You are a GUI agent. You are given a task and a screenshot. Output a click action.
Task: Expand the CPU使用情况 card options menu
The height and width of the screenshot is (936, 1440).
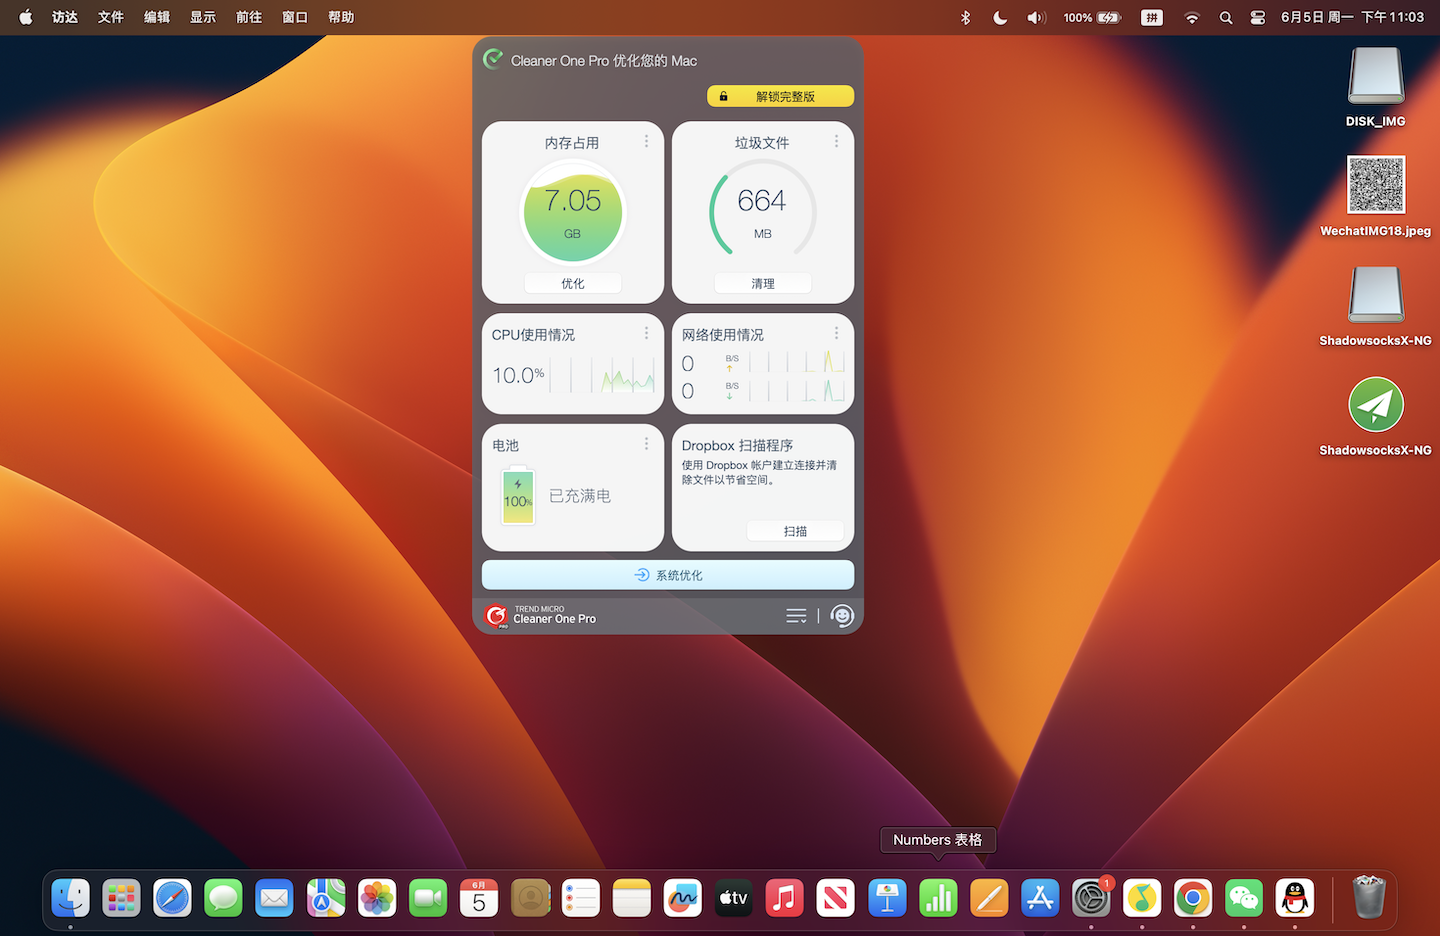point(646,333)
